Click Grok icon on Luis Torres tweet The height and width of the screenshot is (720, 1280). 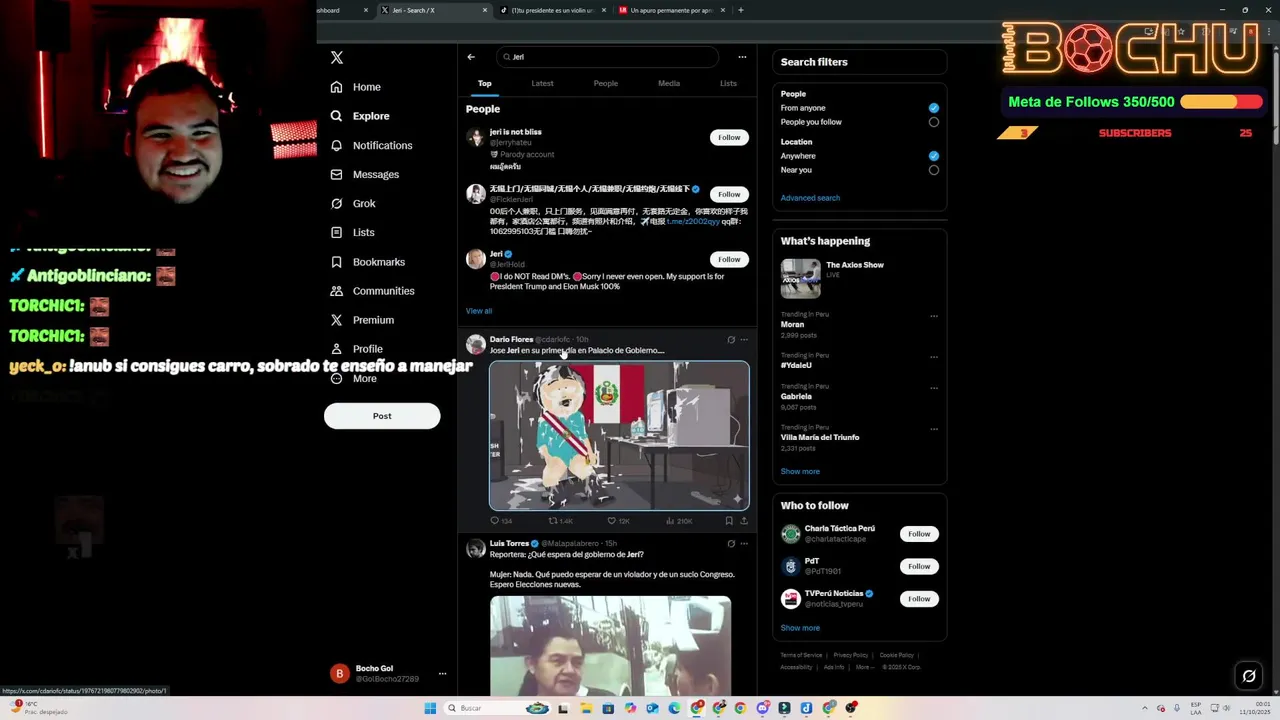(731, 544)
